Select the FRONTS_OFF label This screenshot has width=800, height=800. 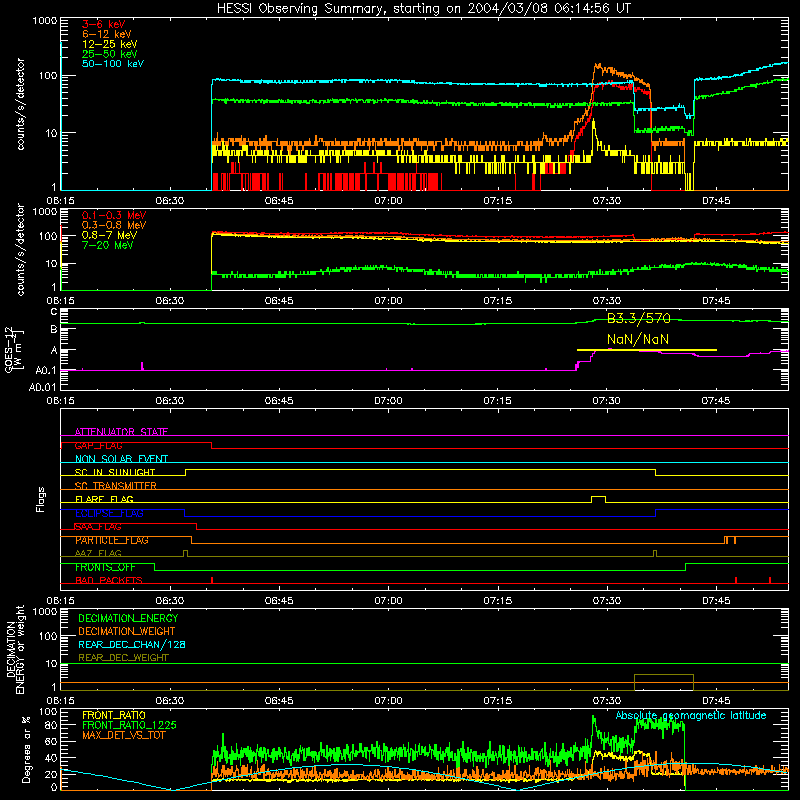coord(105,567)
